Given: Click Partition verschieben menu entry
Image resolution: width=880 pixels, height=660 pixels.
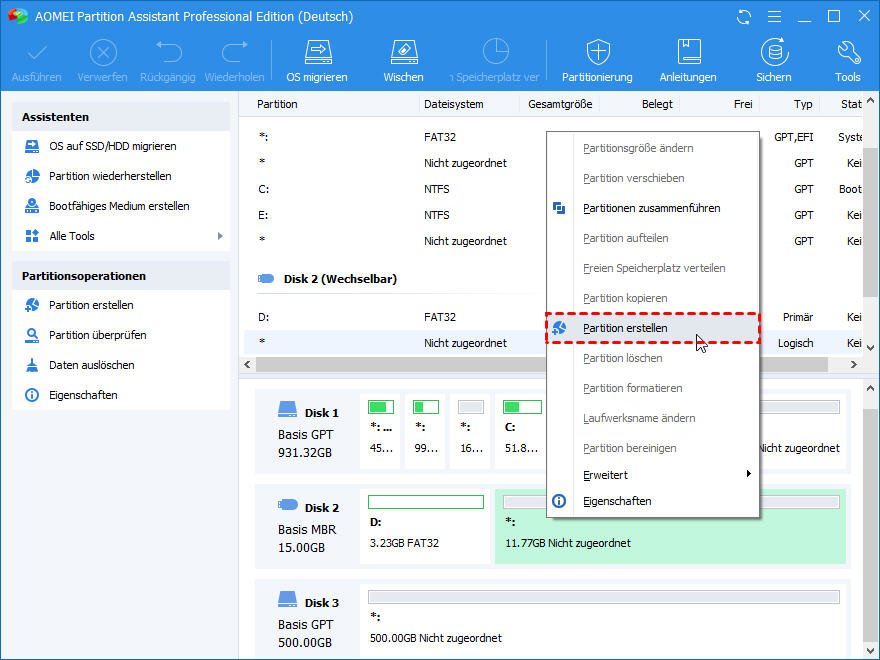Looking at the screenshot, I should click(x=653, y=178).
